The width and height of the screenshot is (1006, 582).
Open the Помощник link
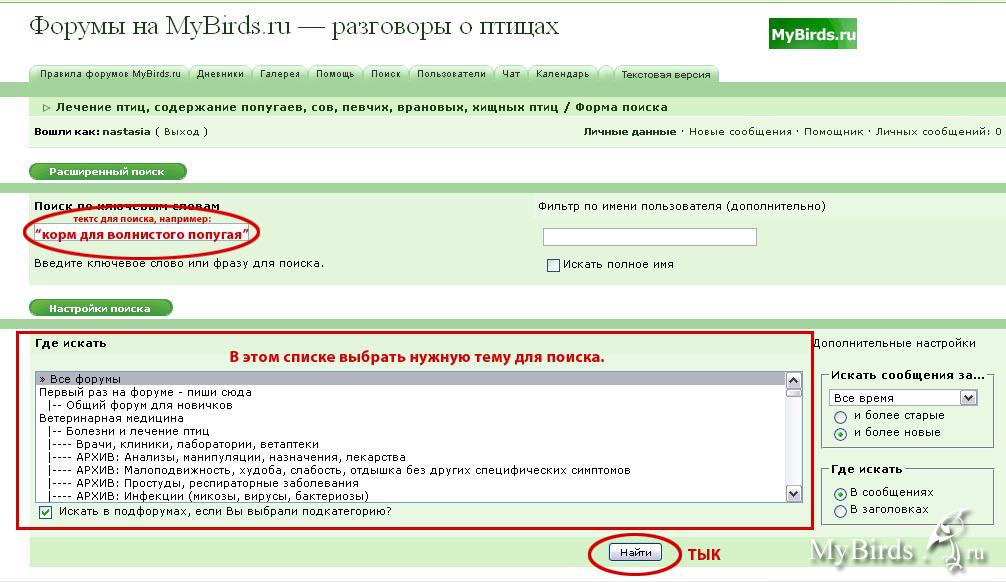click(833, 132)
